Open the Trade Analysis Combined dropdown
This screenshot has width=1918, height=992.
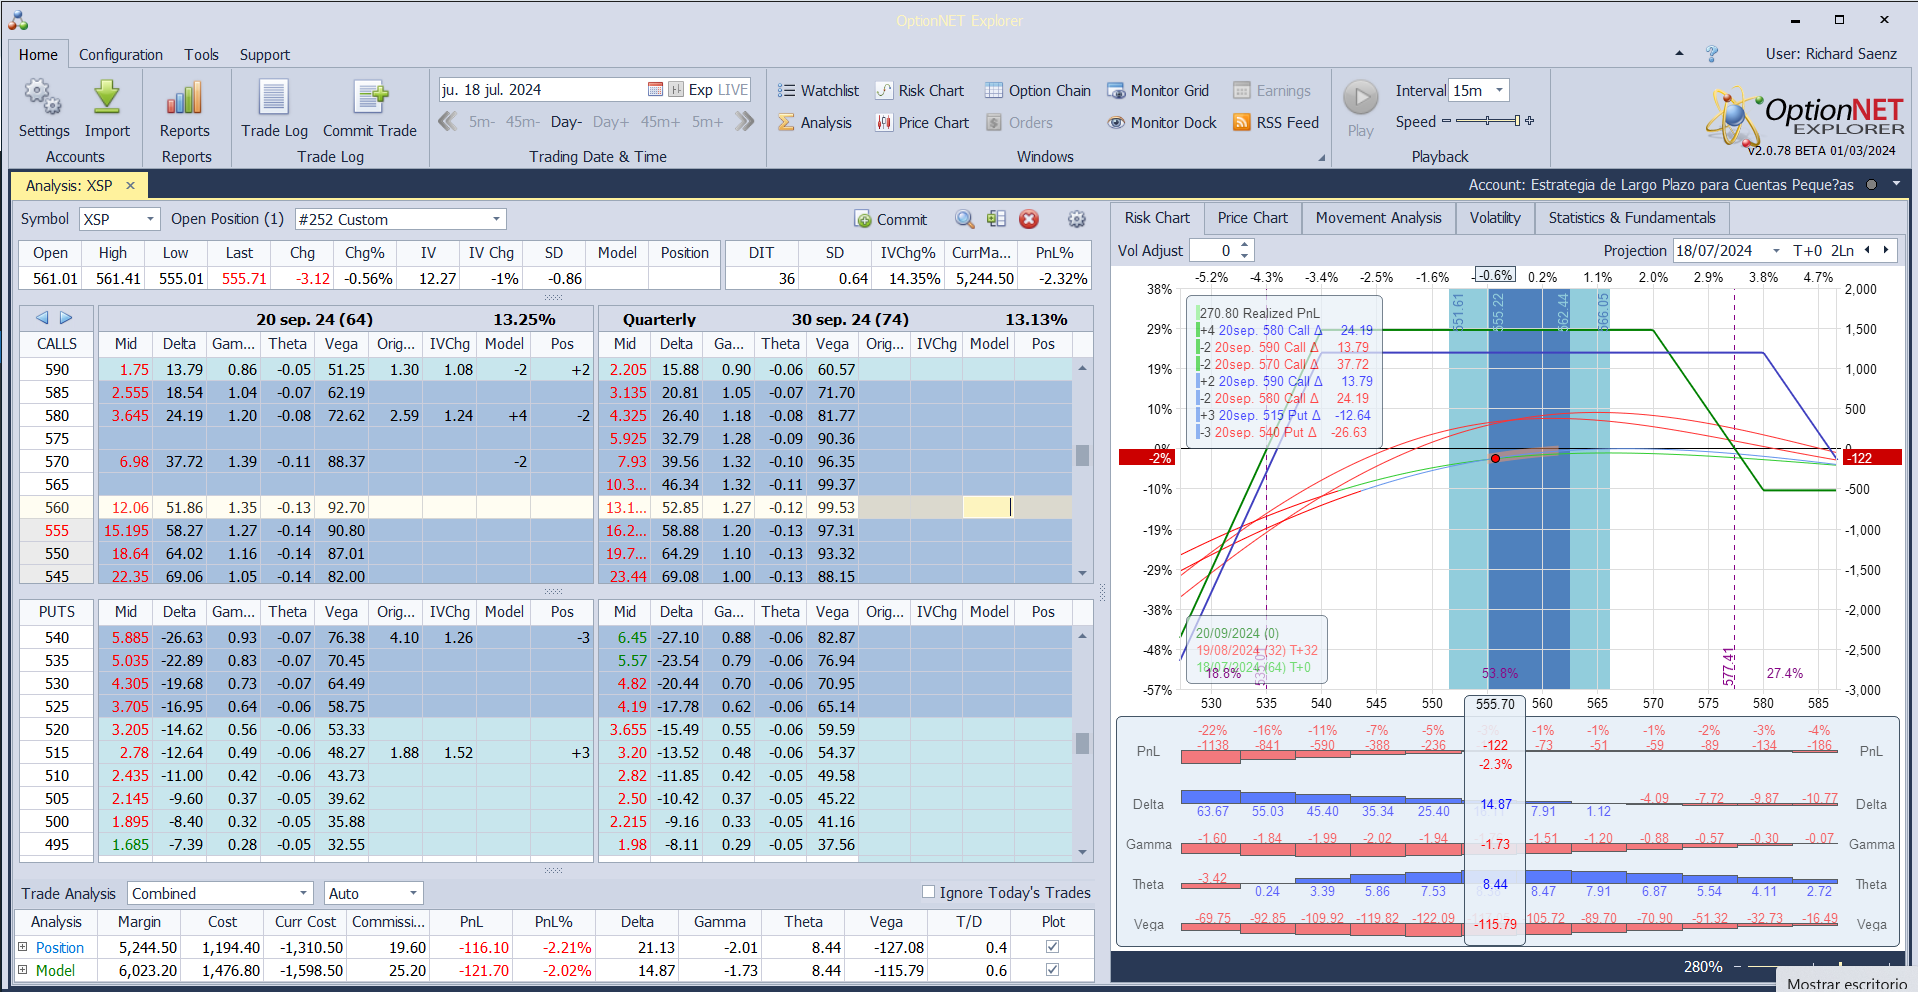coord(303,893)
